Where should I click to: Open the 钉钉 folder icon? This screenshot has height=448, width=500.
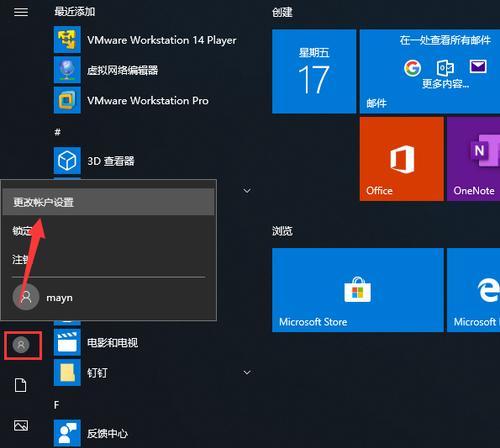pos(67,372)
